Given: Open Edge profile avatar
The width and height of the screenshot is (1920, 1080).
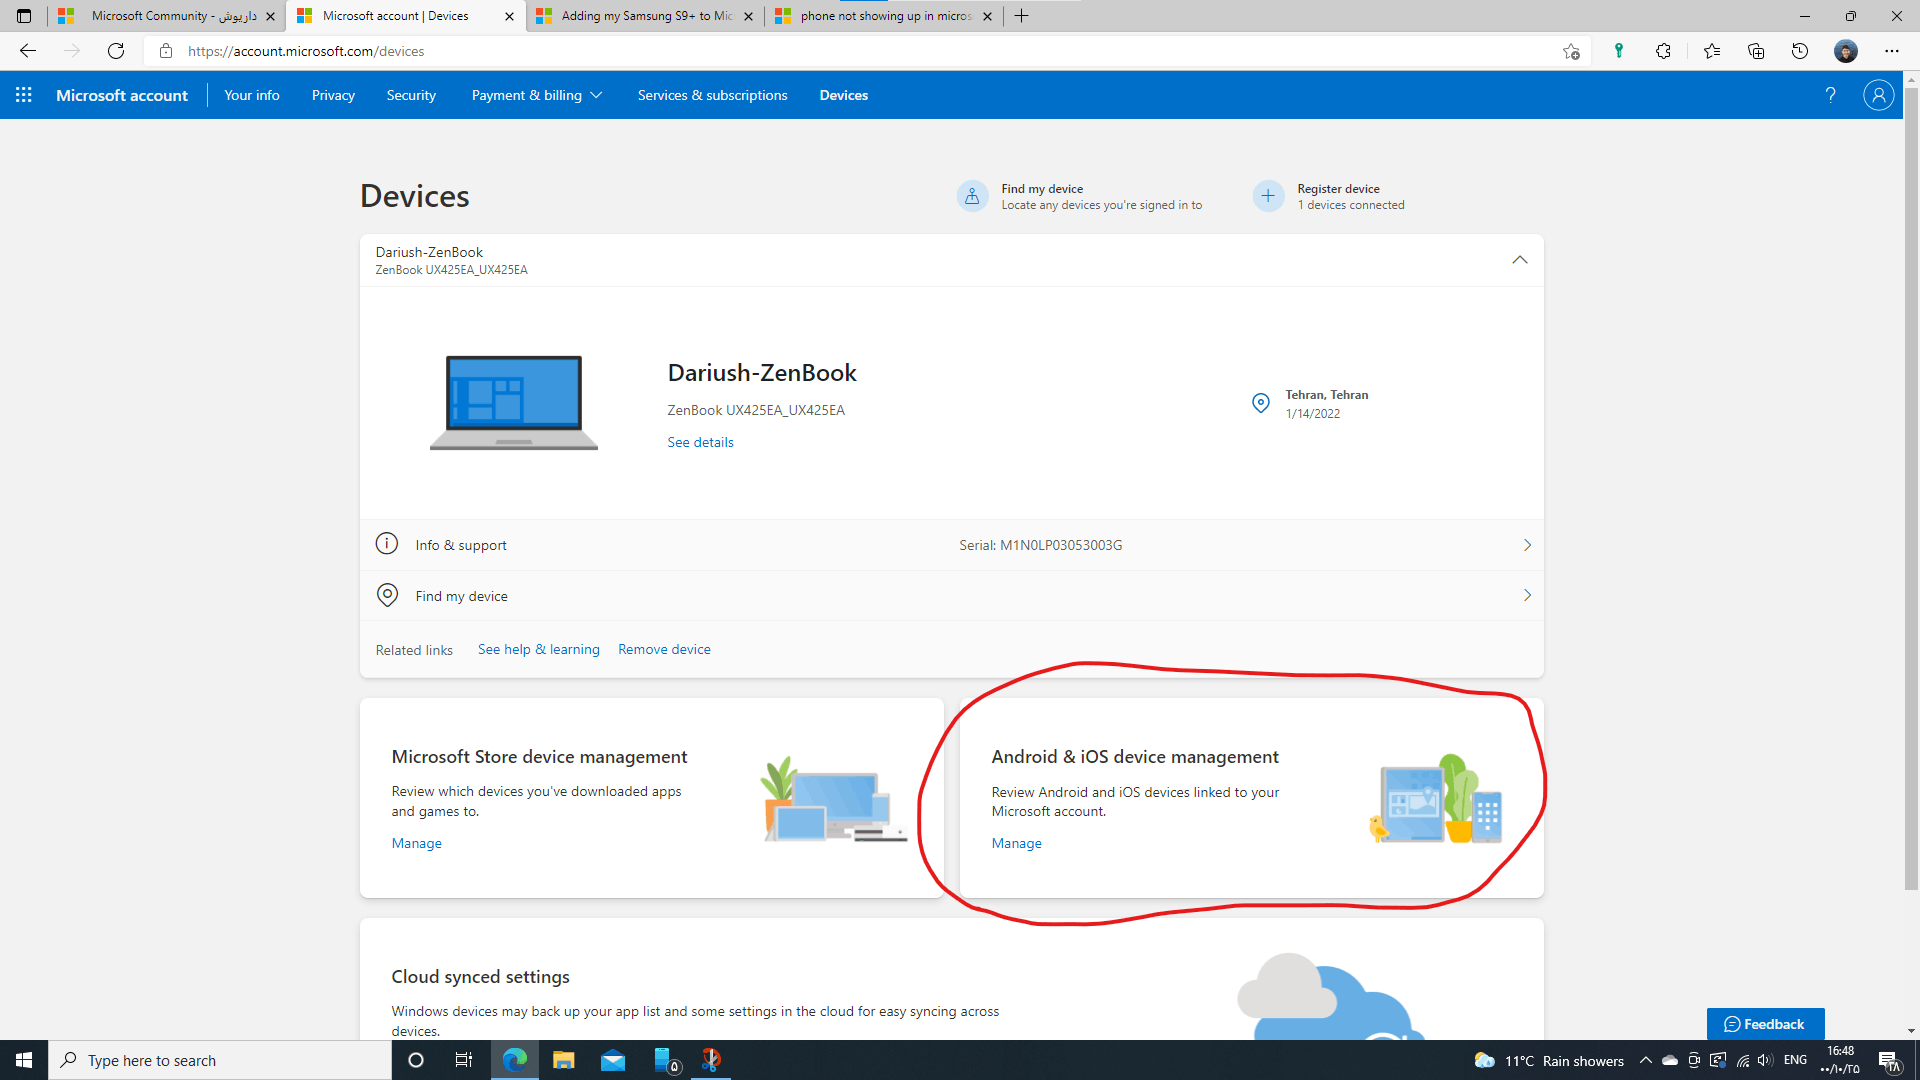Looking at the screenshot, I should coord(1846,51).
